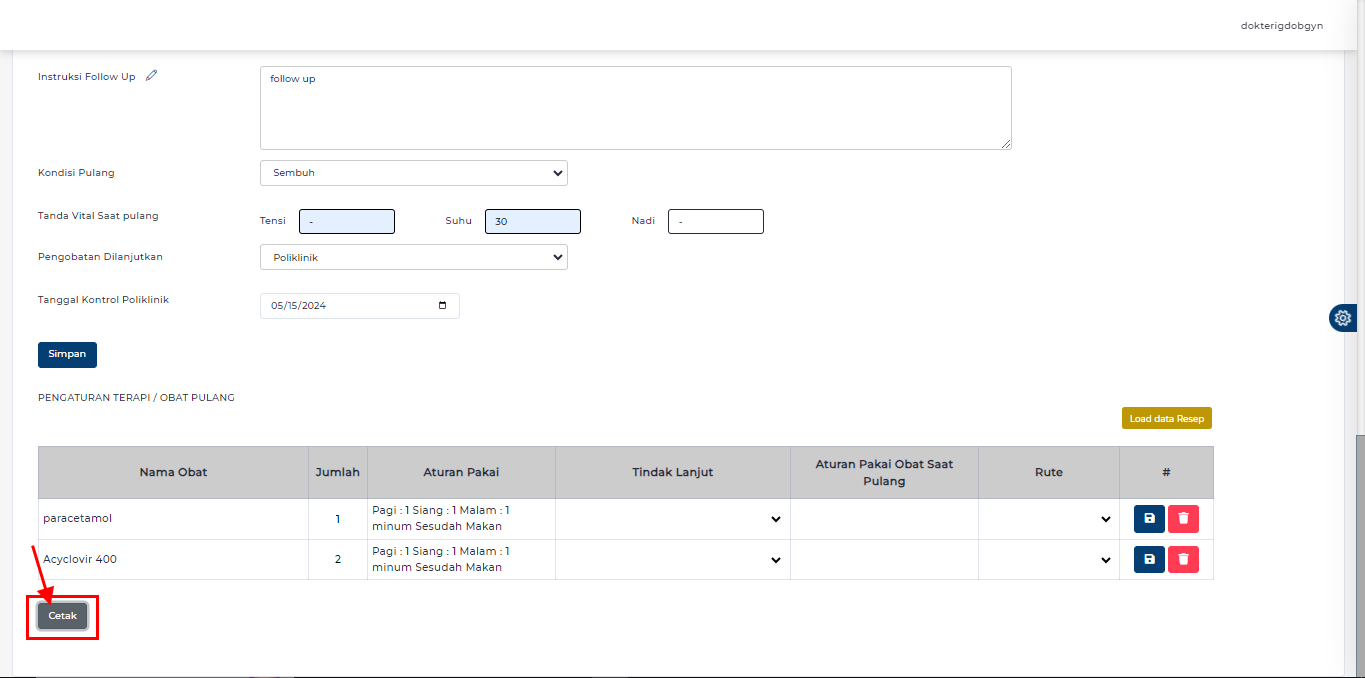The height and width of the screenshot is (678, 1365).
Task: Click Load data Resep button
Action: point(1166,419)
